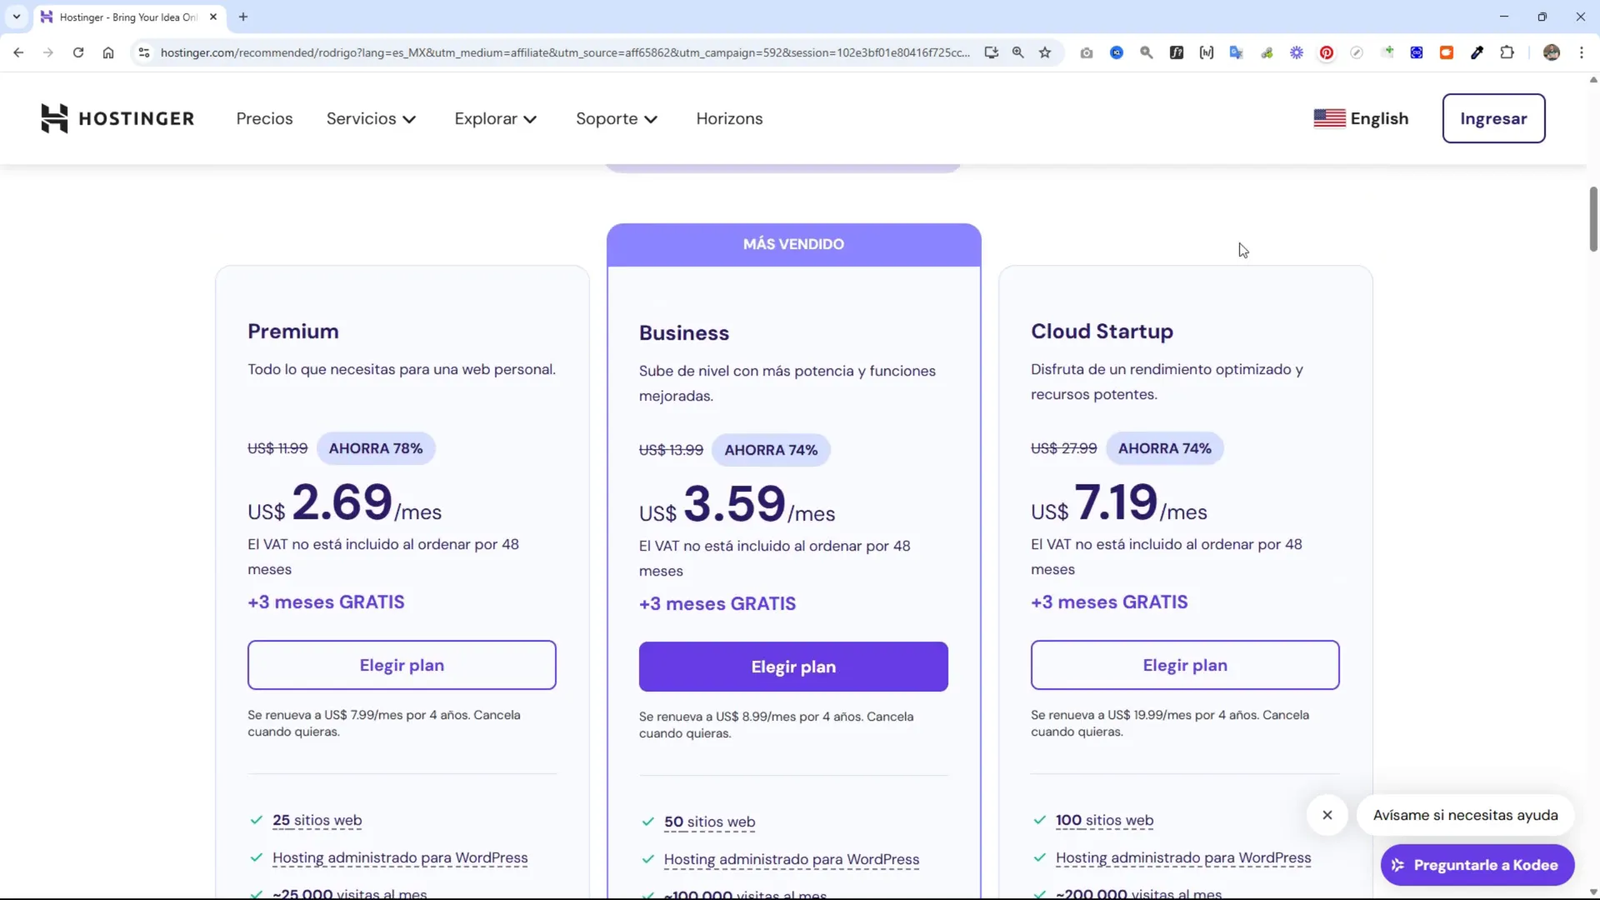Bookmark this page with the star icon
1600x900 pixels.
pos(1045,53)
